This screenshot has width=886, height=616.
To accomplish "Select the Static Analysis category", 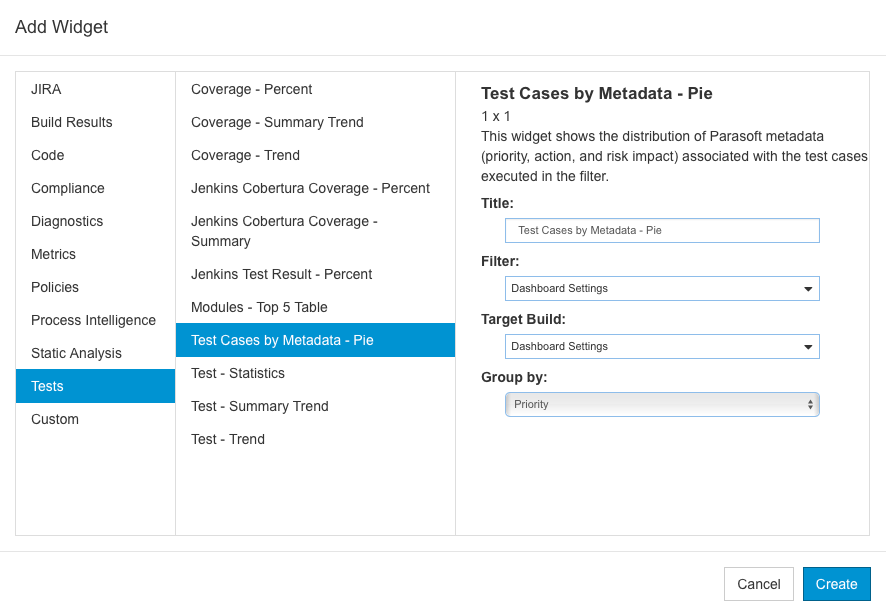I will (95, 353).
